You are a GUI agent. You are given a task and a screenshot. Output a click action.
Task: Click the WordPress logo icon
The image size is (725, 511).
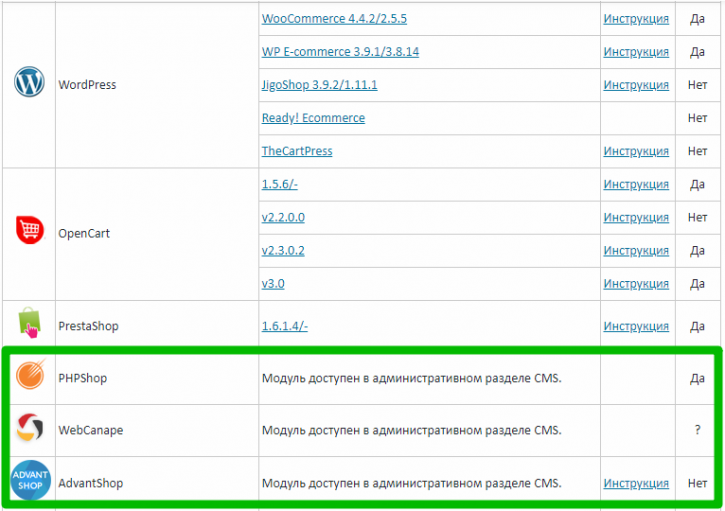click(29, 81)
